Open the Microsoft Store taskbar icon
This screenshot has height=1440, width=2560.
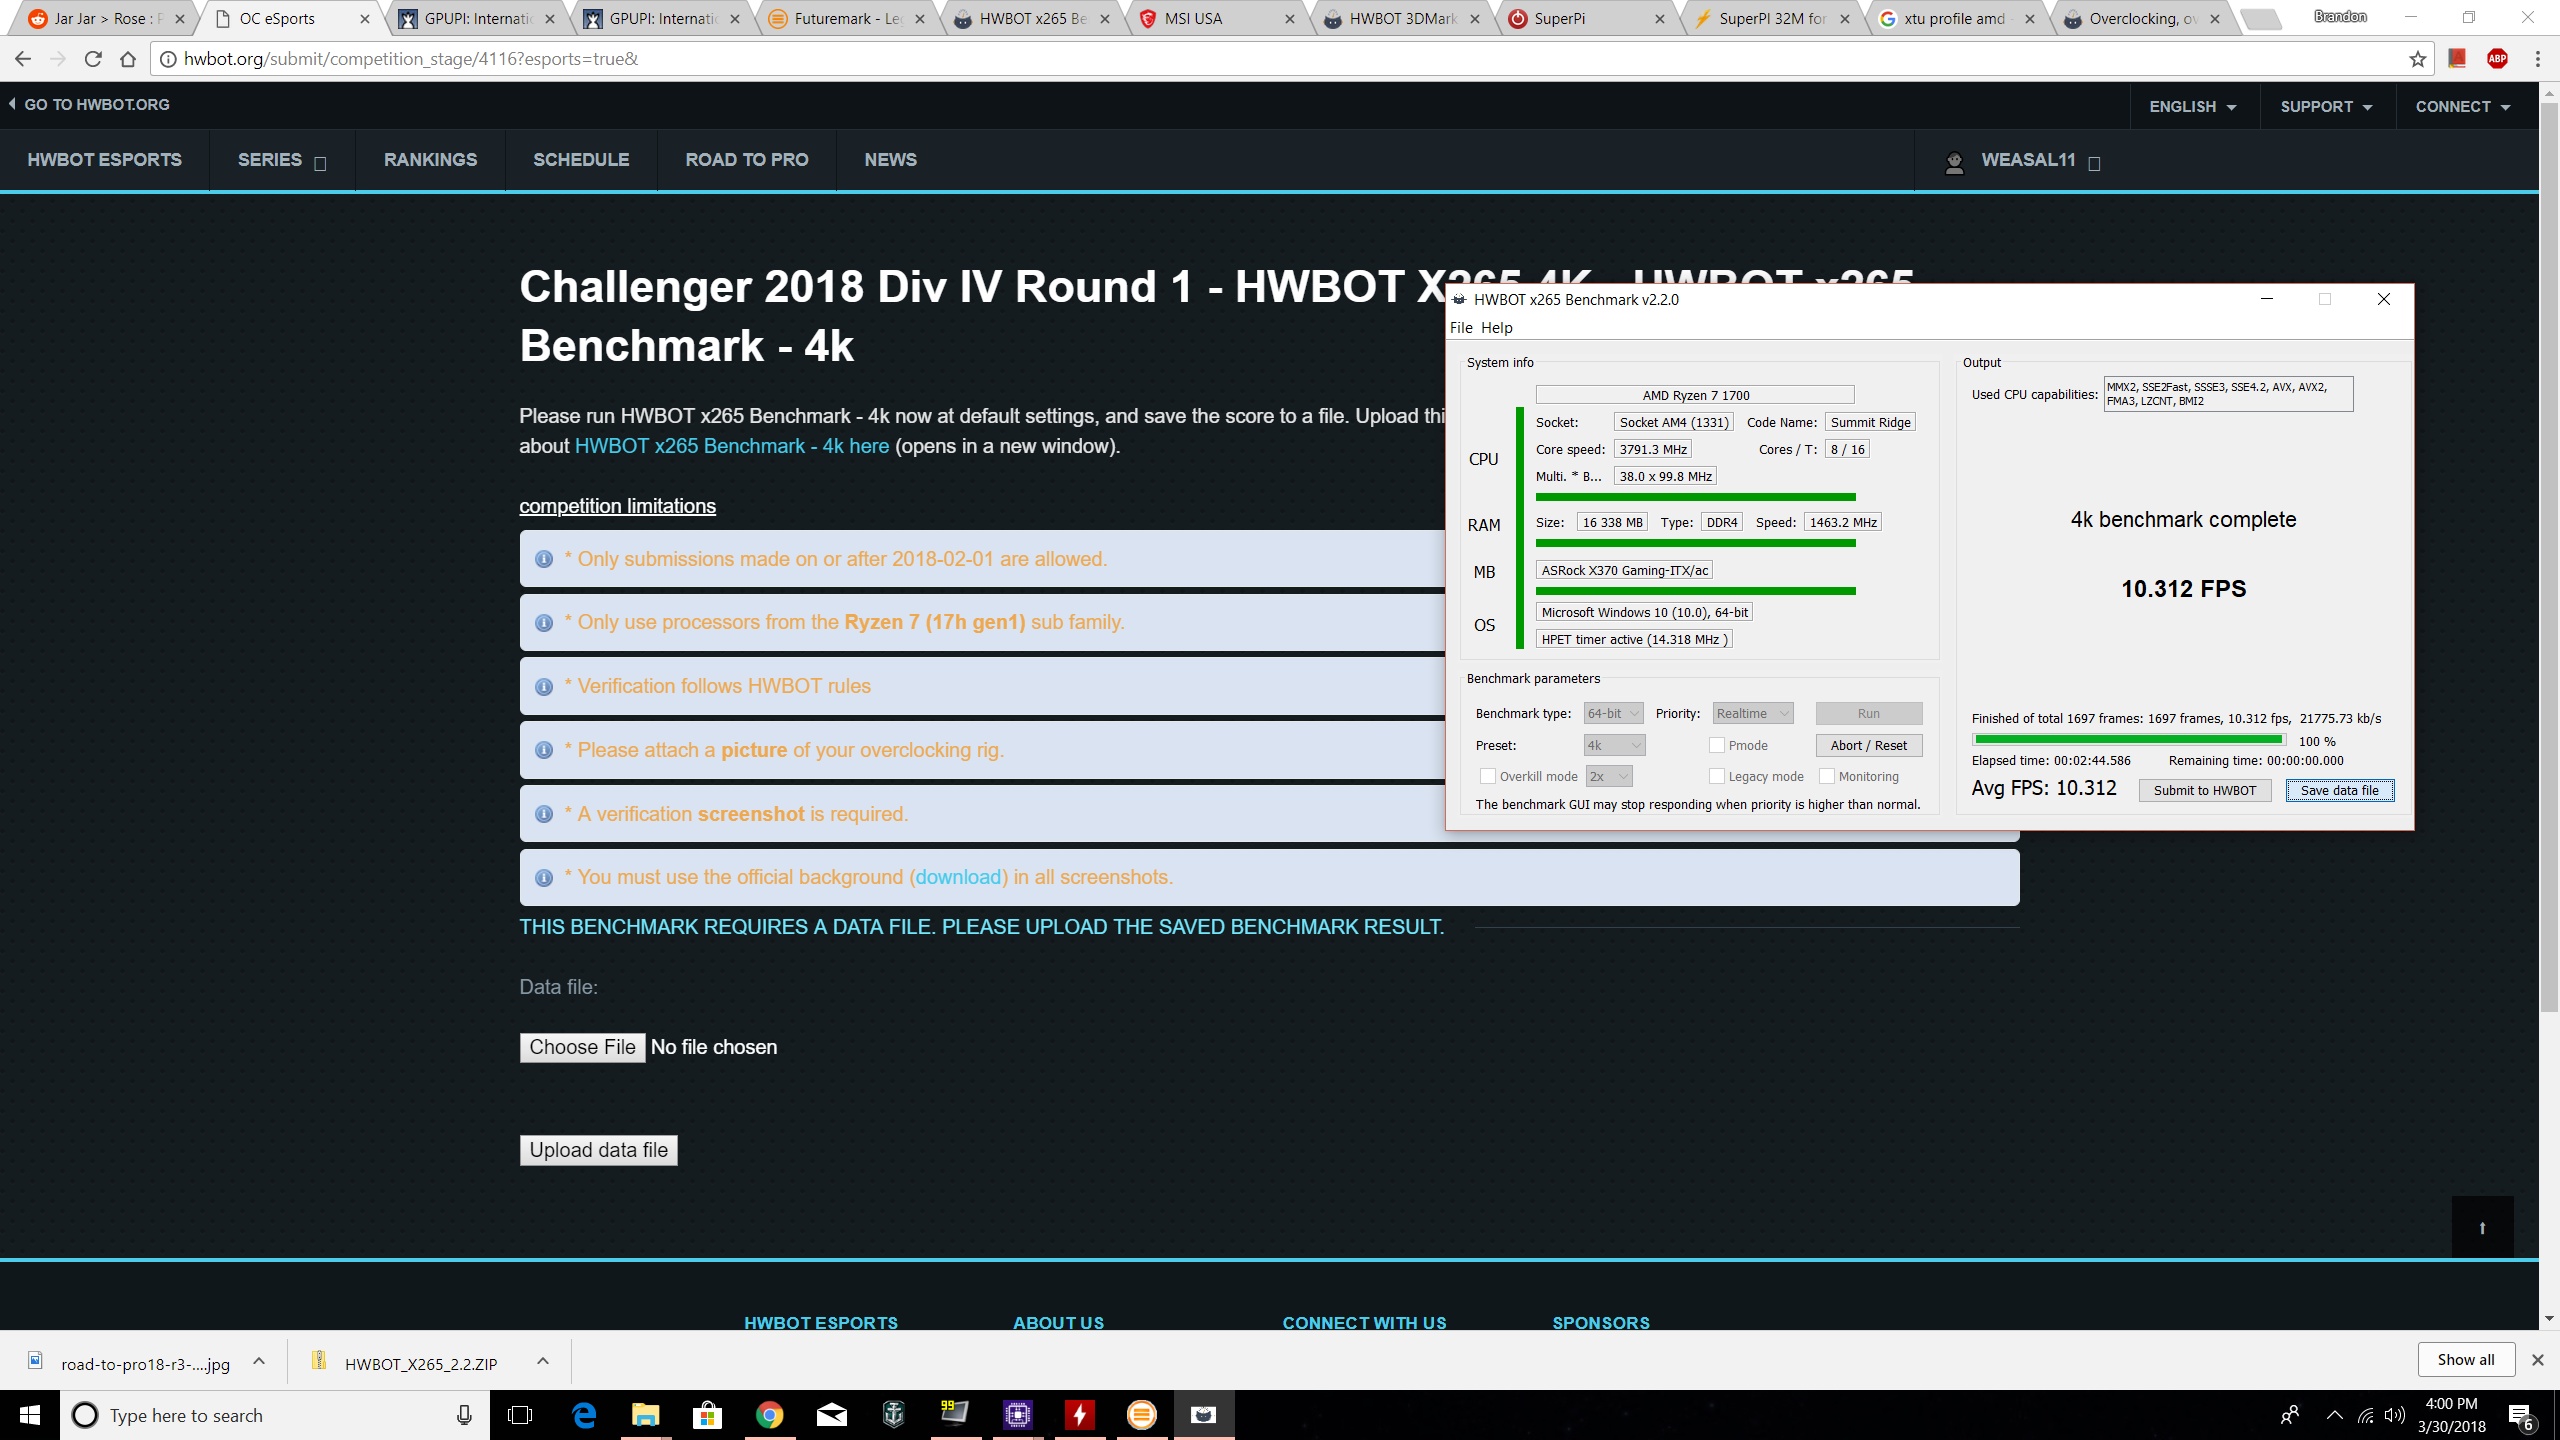point(708,1415)
